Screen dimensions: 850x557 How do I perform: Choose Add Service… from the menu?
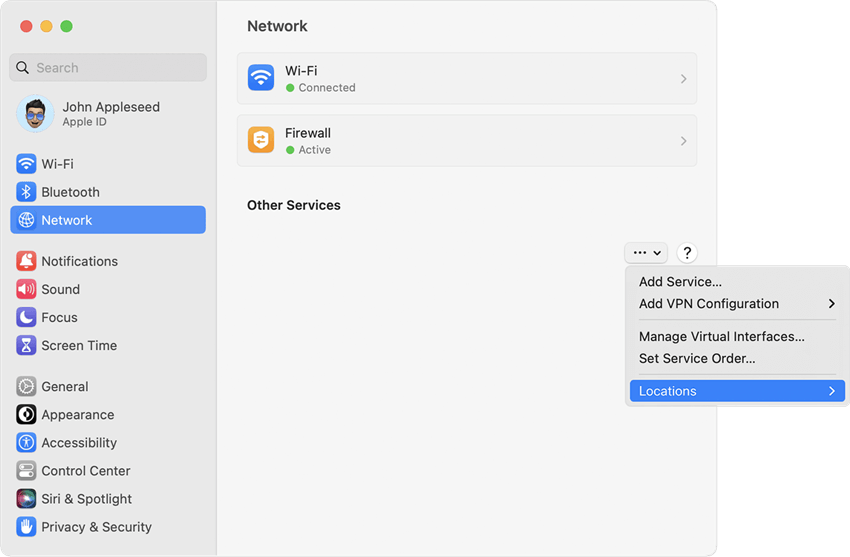click(x=680, y=282)
